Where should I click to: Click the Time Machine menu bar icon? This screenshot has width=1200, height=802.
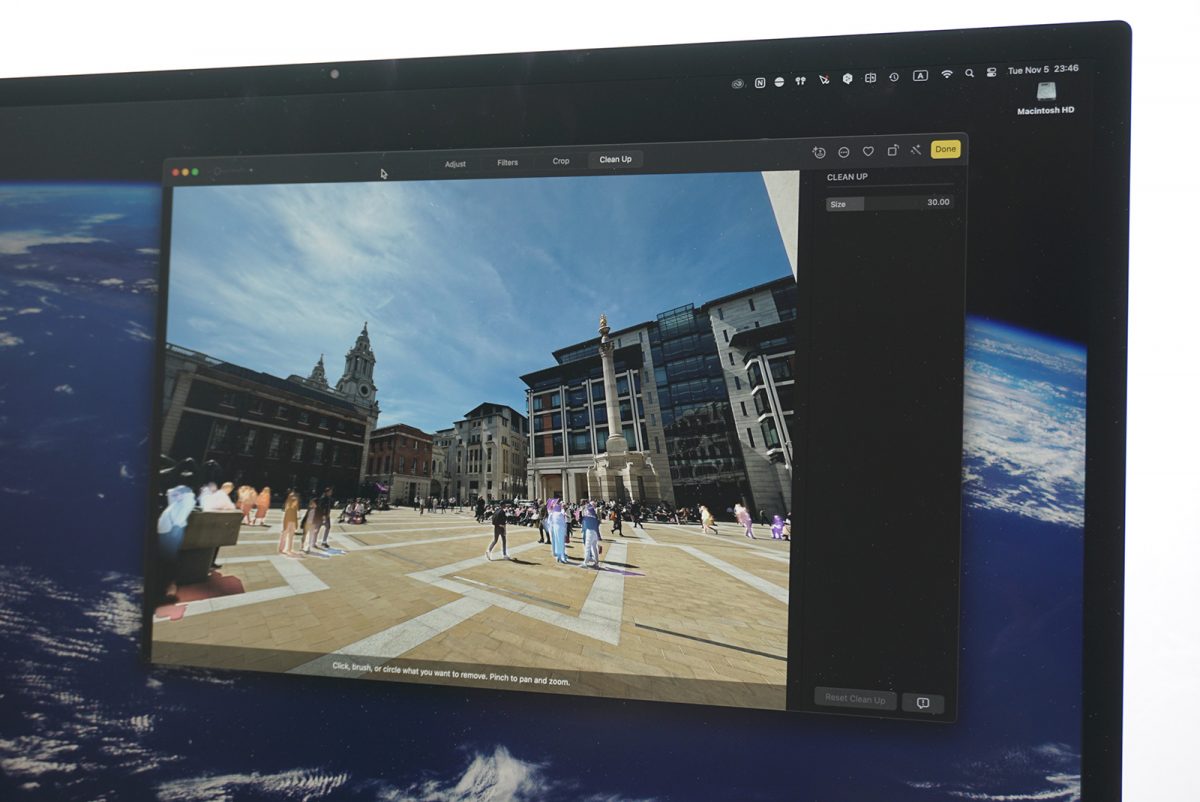click(x=893, y=76)
